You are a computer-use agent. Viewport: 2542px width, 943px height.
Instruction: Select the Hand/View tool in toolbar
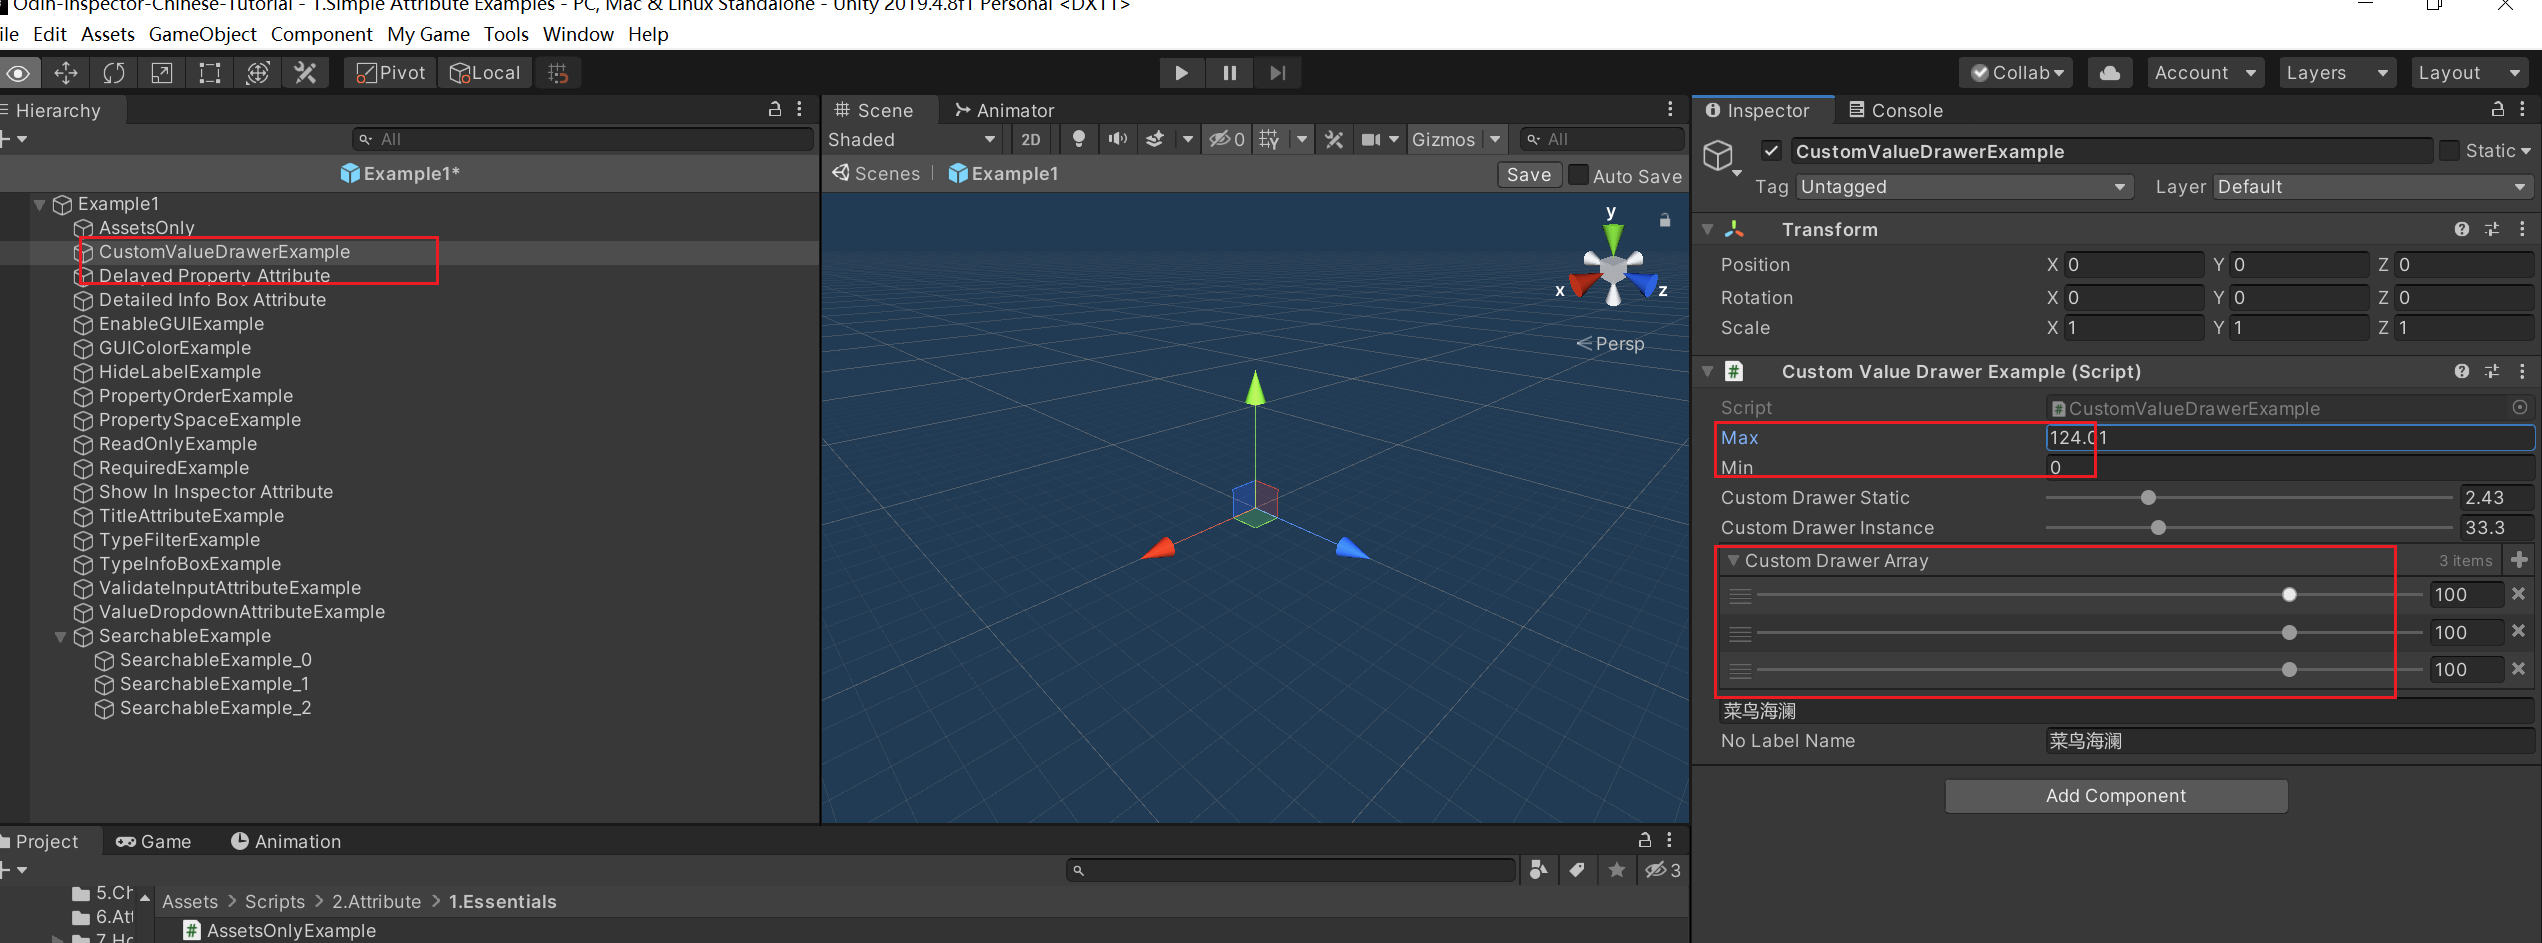coord(19,73)
